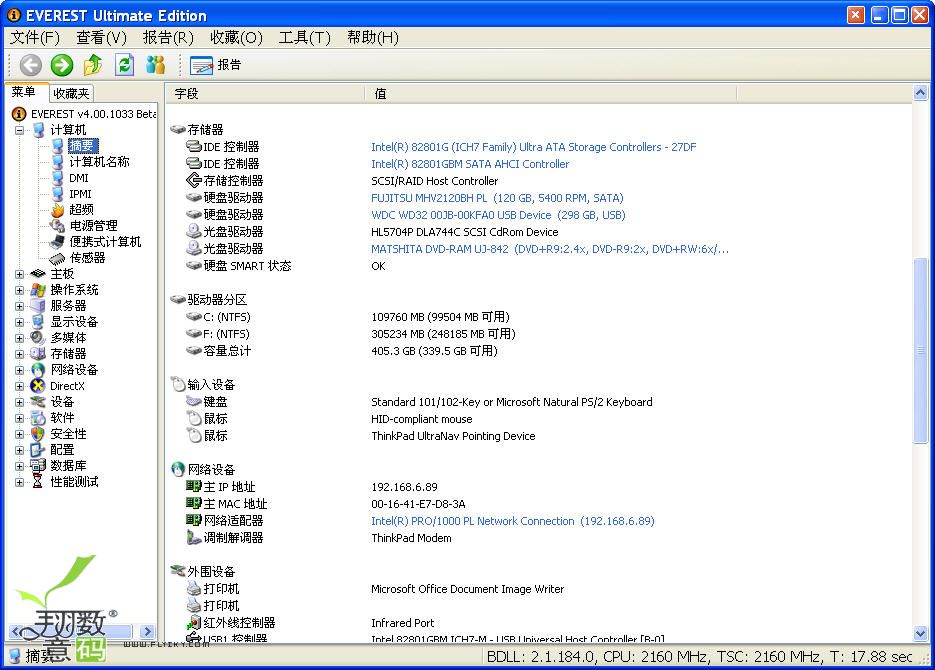Click the 数据库 database icon
Screen dimensions: 935x670
[x=38, y=466]
